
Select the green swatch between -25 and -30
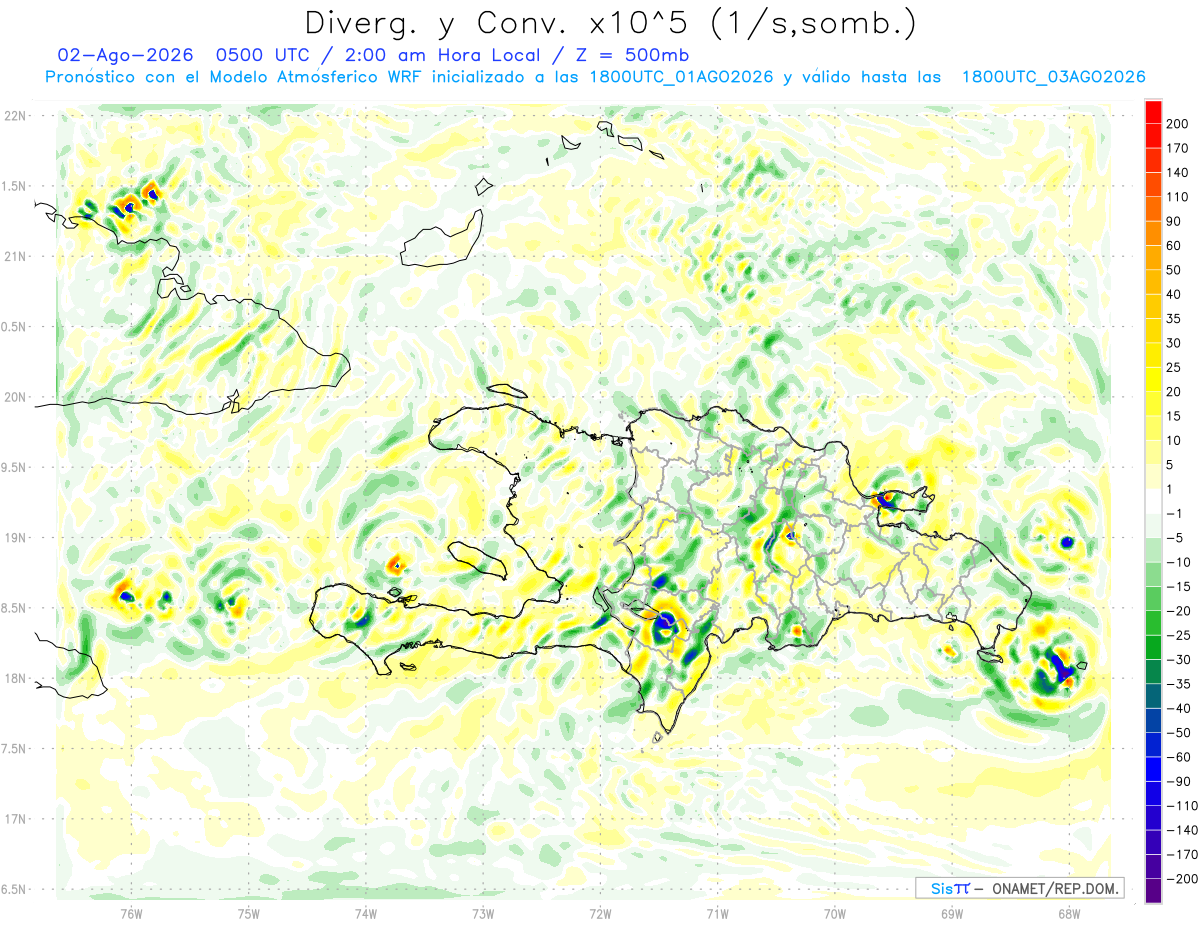coord(1153,647)
